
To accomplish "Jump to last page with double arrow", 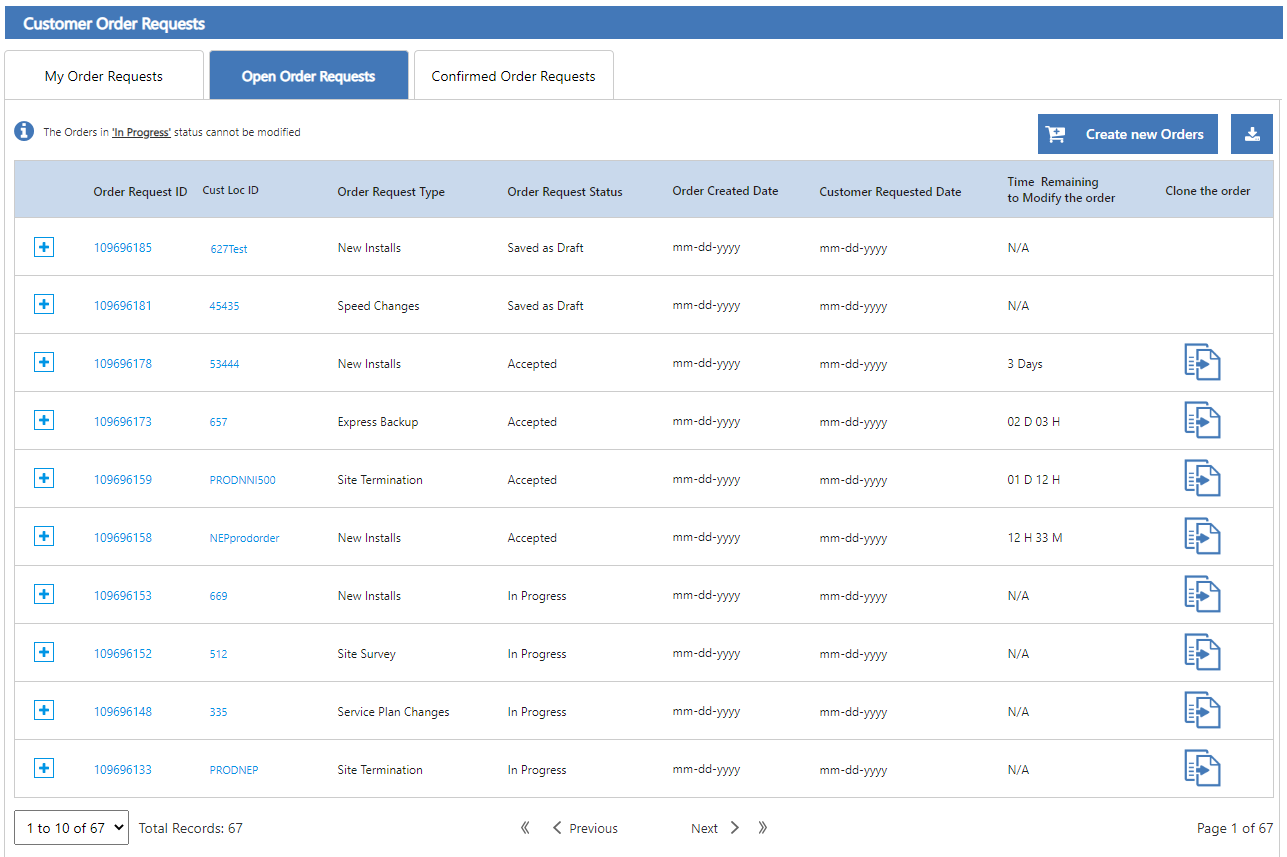I will (x=763, y=828).
